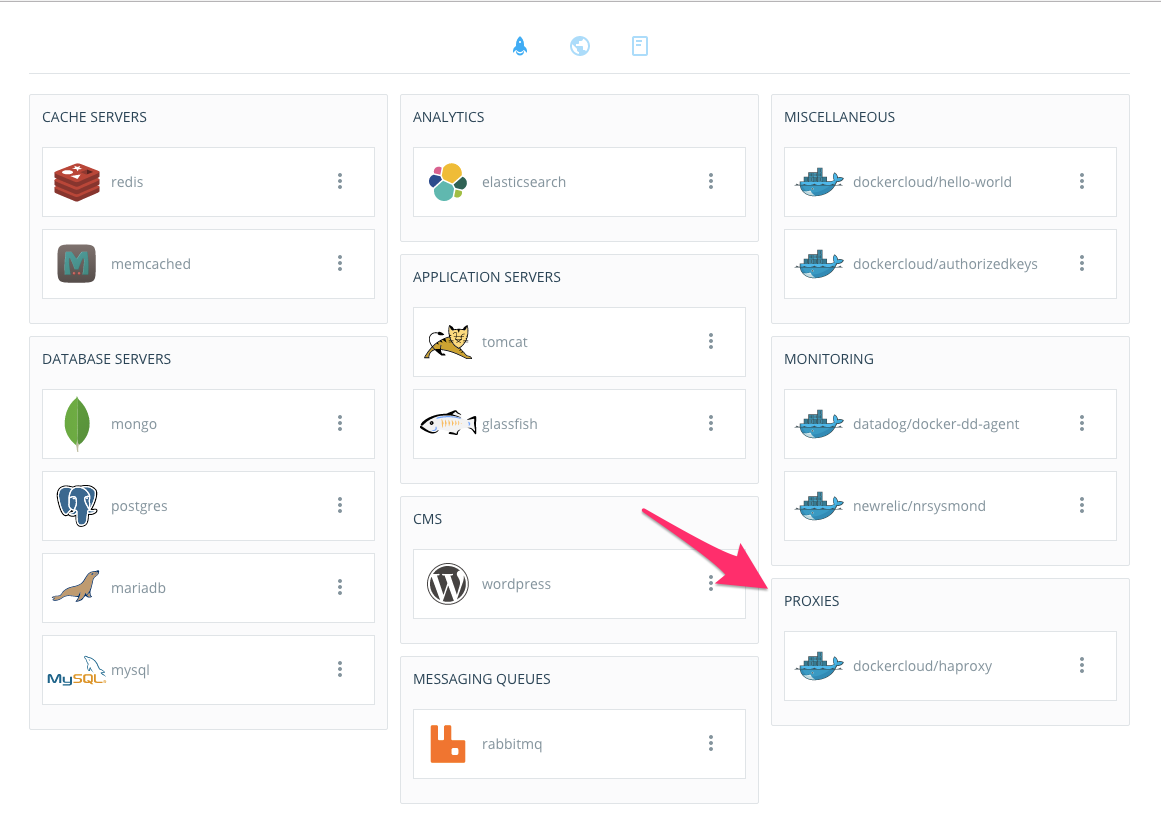The image size is (1161, 816).
Task: Open the mongo three-dot menu
Action: pyautogui.click(x=340, y=423)
